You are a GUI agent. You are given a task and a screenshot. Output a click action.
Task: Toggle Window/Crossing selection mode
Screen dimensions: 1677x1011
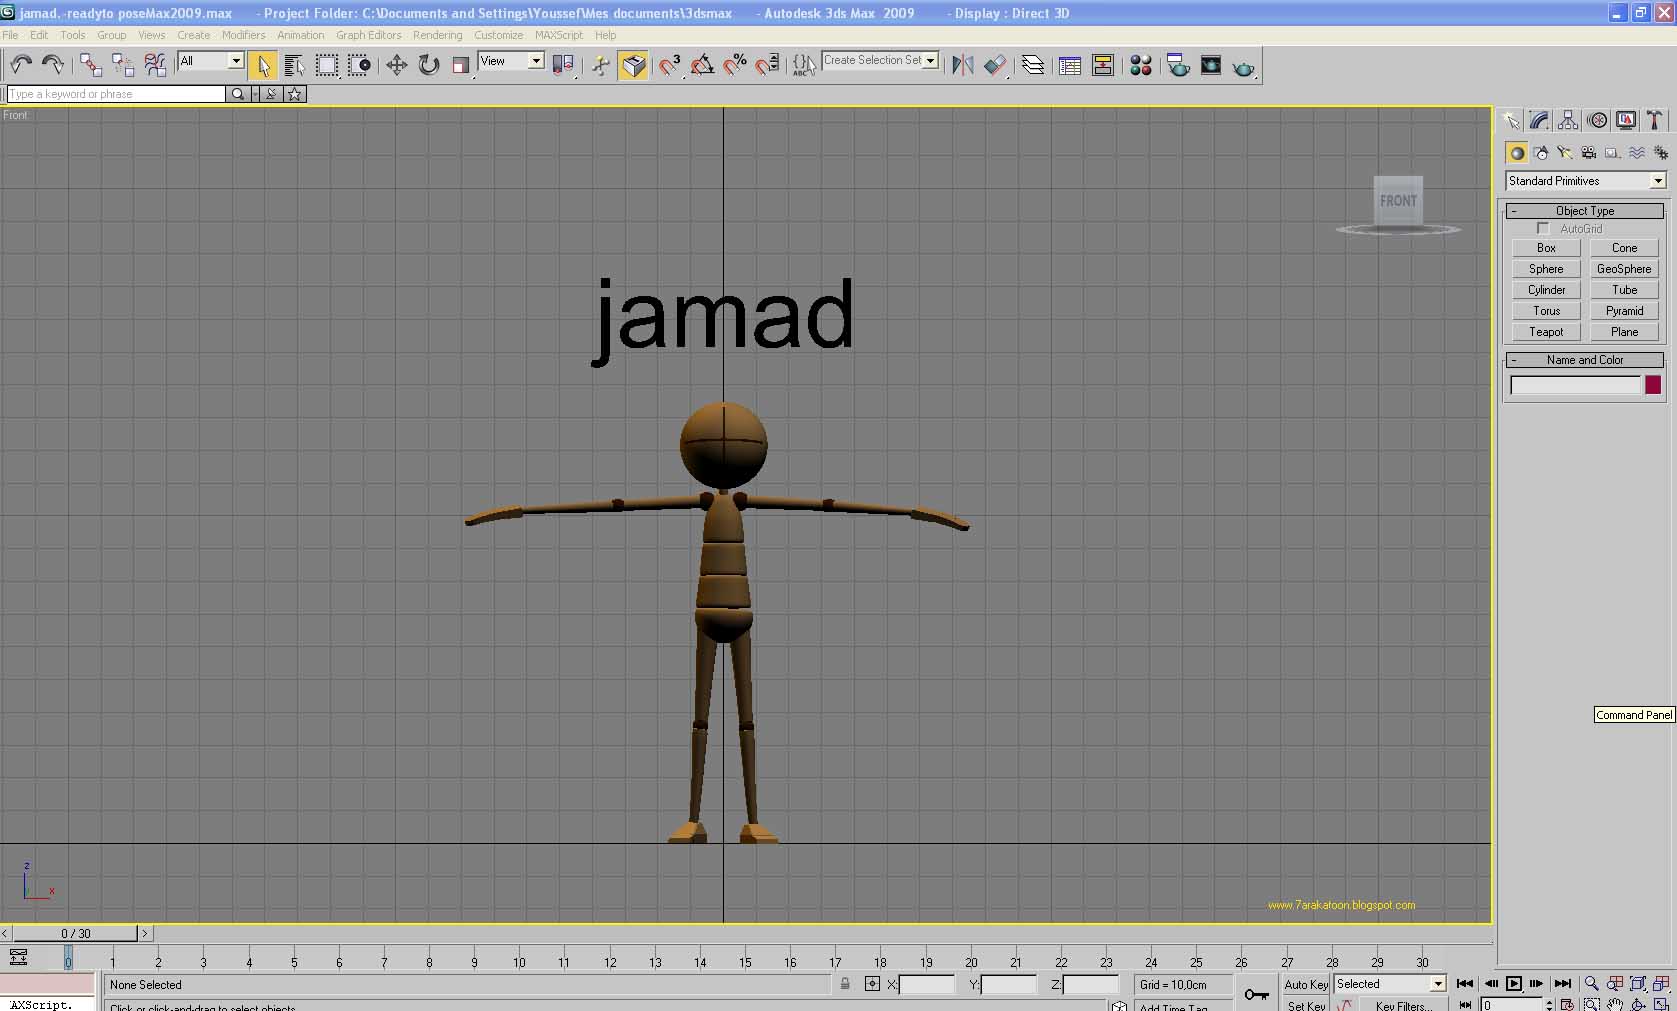tap(359, 65)
